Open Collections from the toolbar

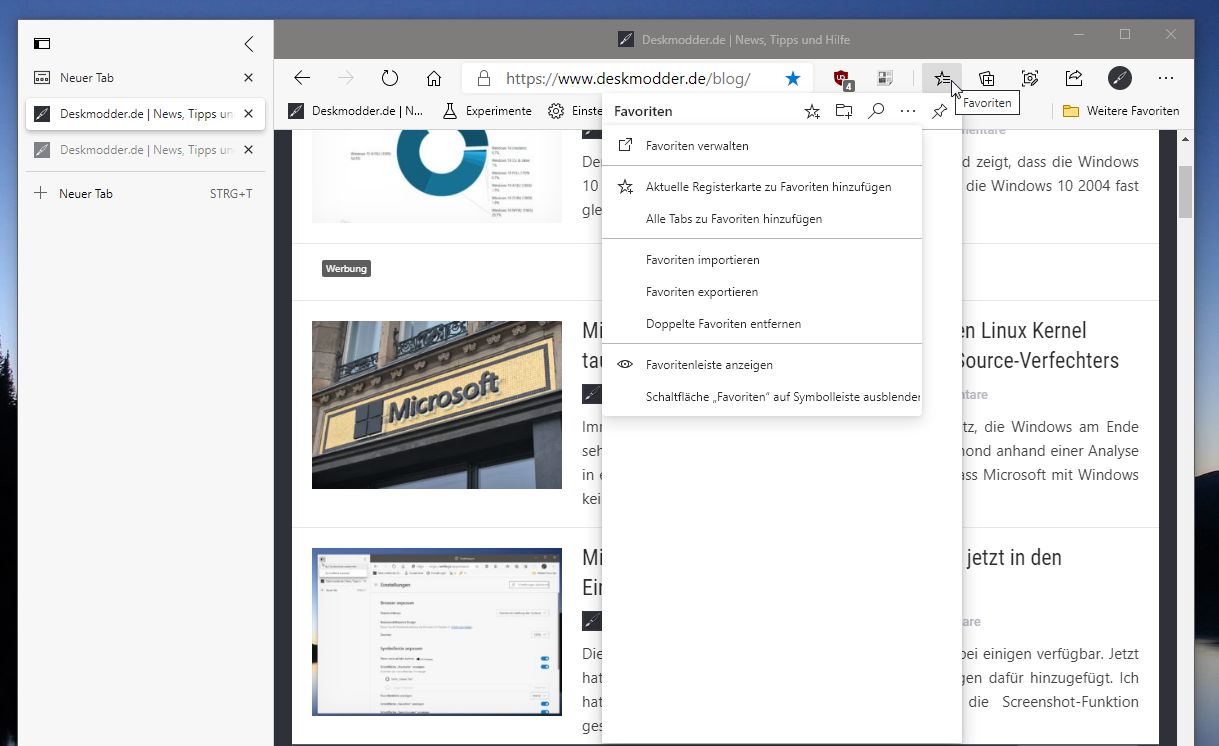[x=986, y=78]
